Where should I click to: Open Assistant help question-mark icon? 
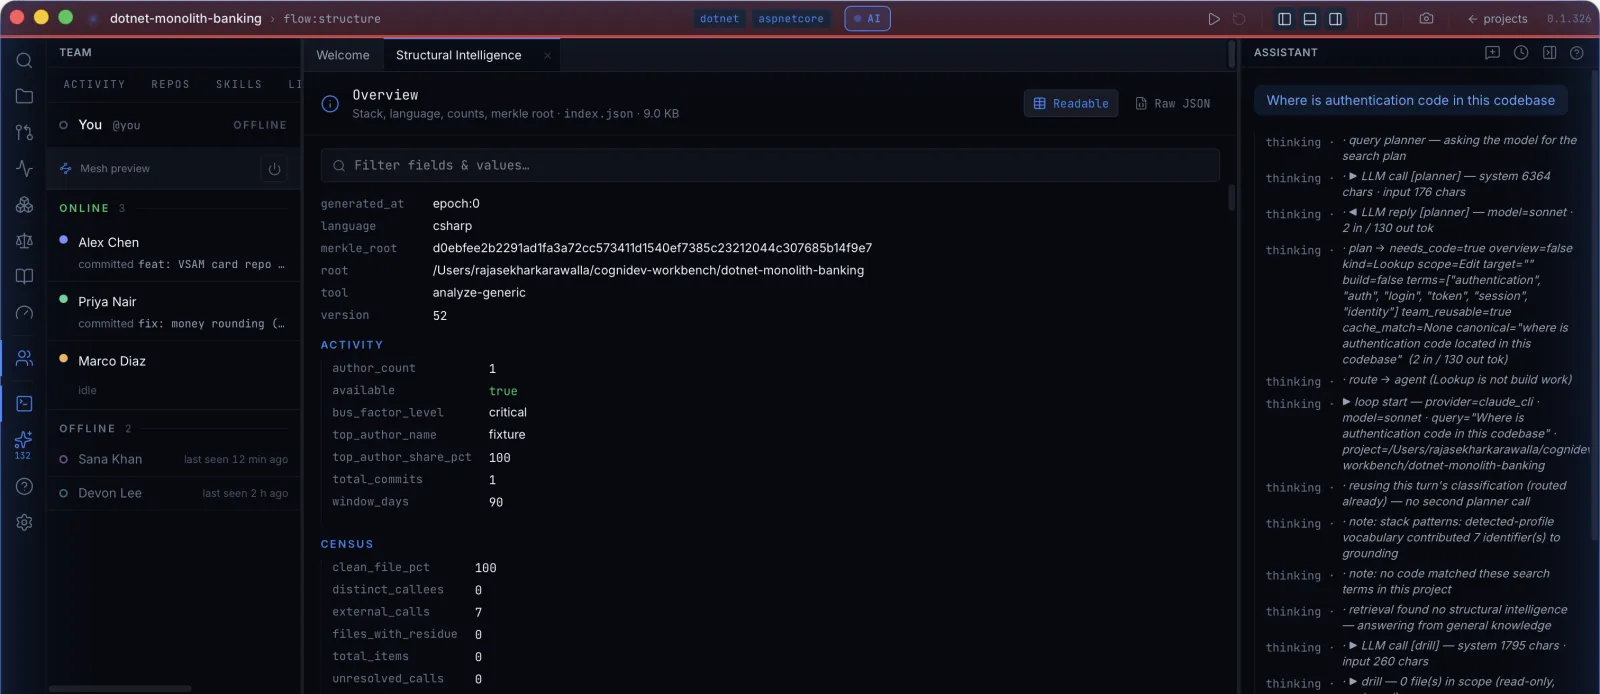(1576, 53)
